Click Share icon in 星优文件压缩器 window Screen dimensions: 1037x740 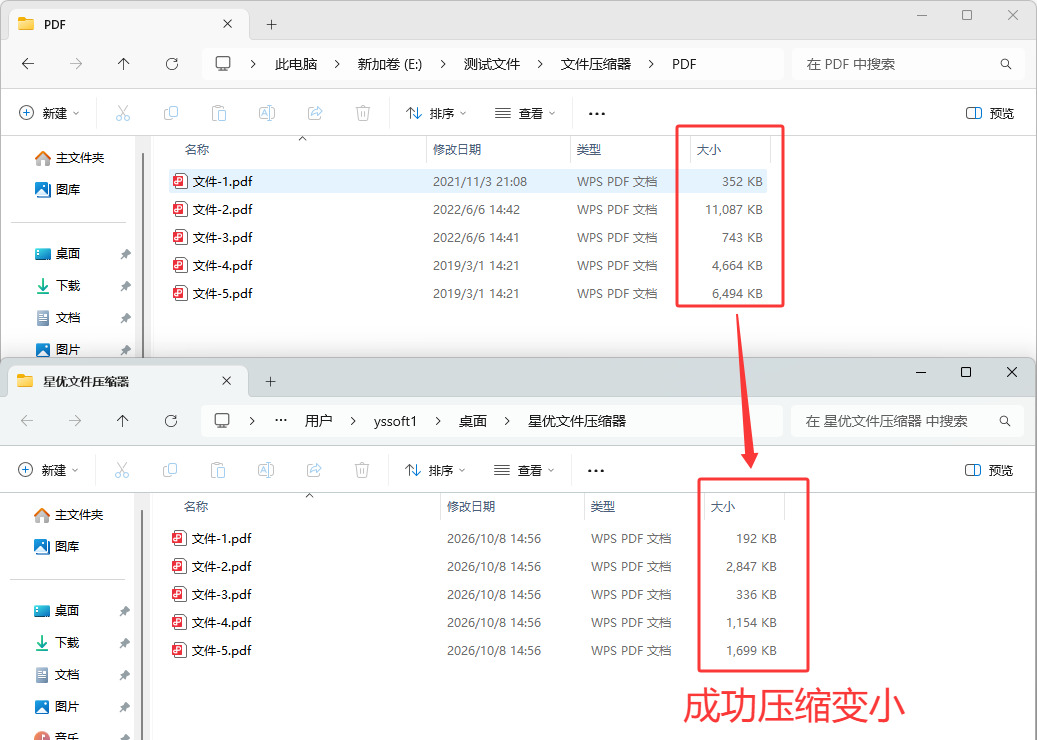tap(314, 470)
